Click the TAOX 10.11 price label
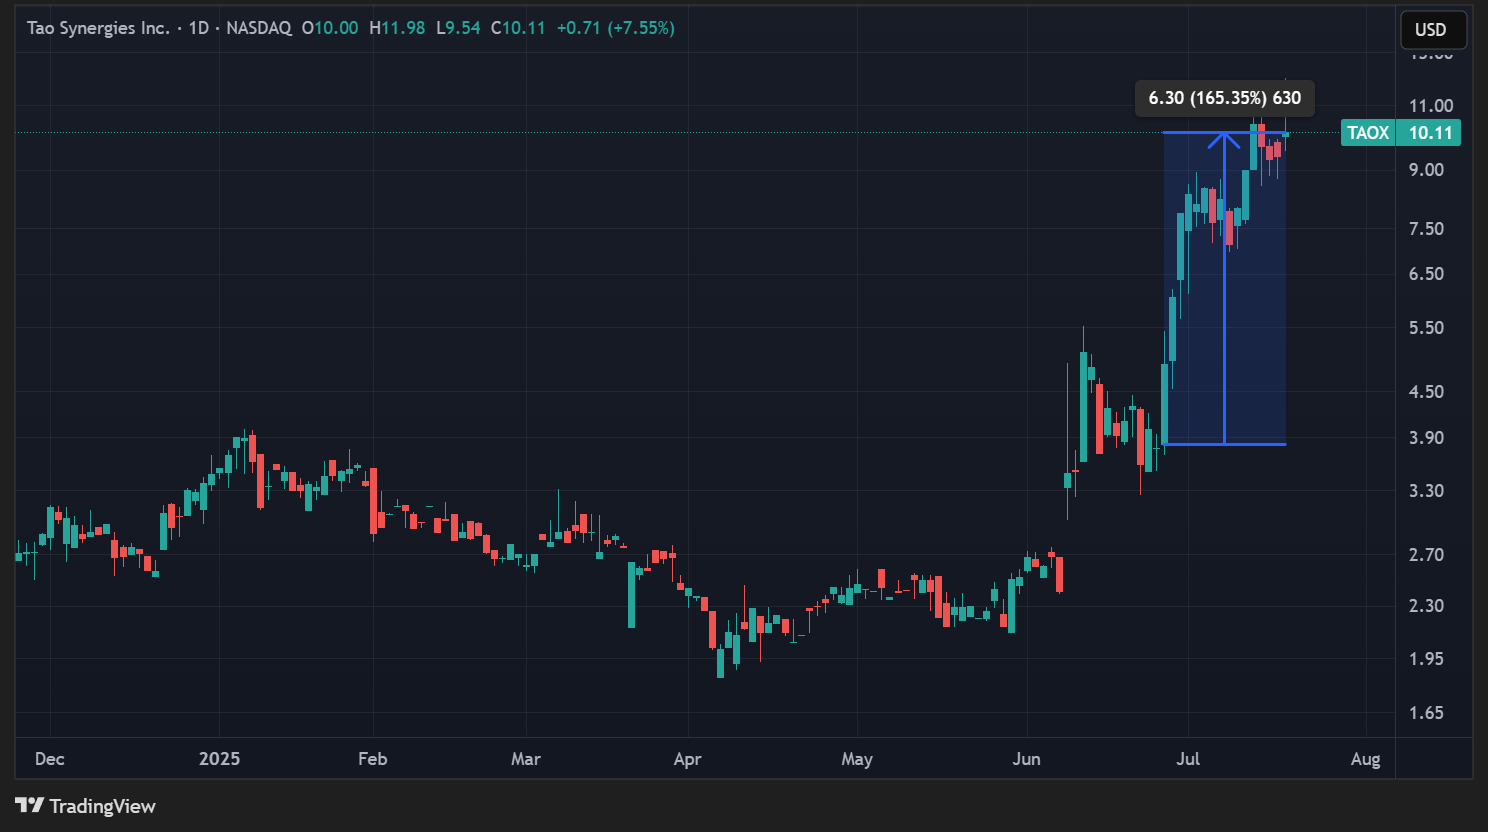 [1400, 133]
